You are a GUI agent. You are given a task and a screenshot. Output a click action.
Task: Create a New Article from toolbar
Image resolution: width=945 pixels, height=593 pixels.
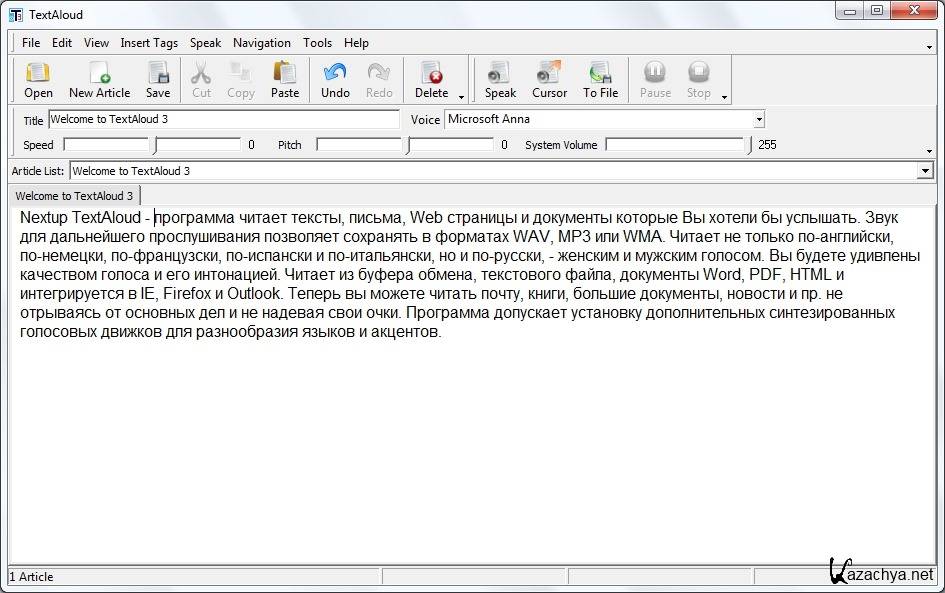click(x=99, y=79)
